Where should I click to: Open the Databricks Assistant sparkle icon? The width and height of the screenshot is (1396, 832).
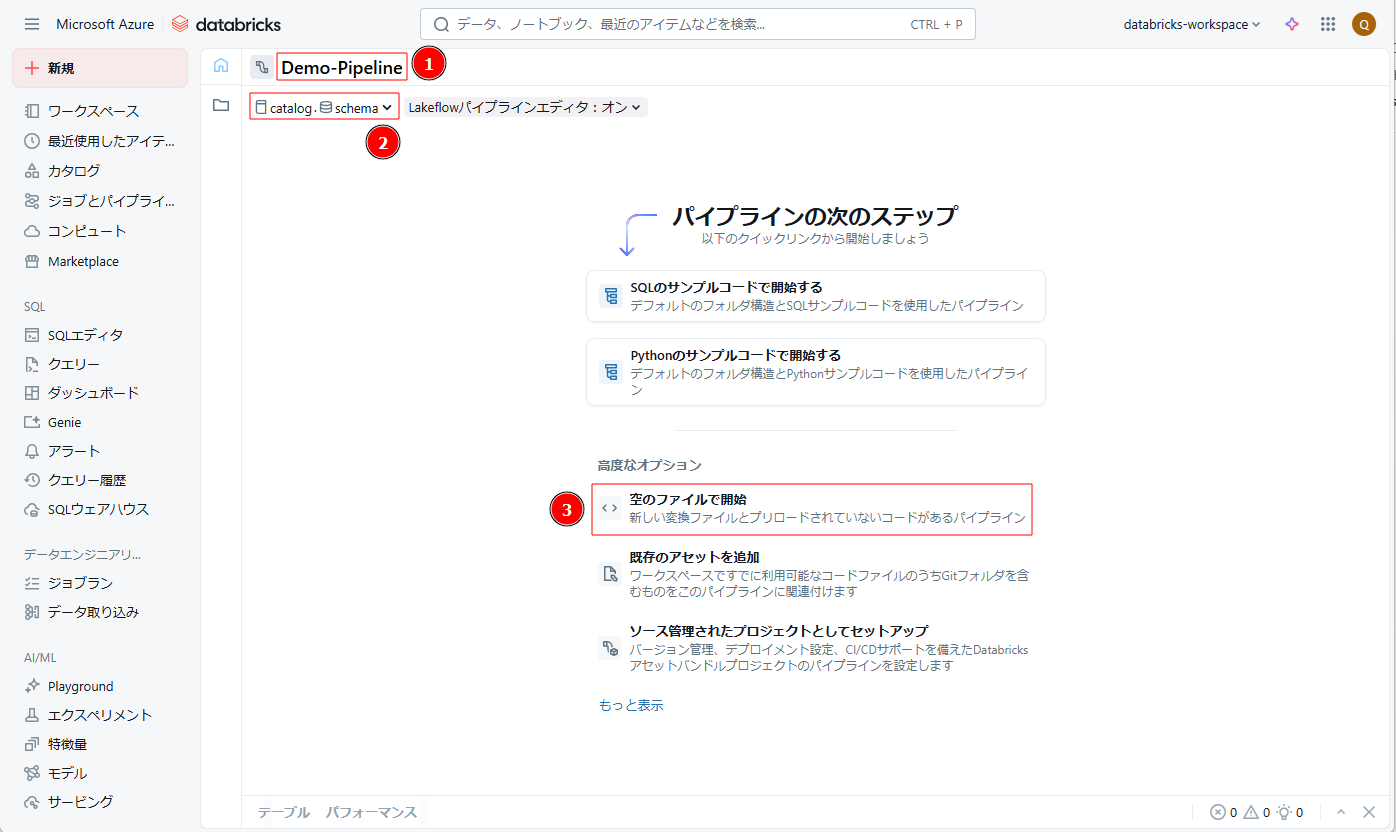1292,24
